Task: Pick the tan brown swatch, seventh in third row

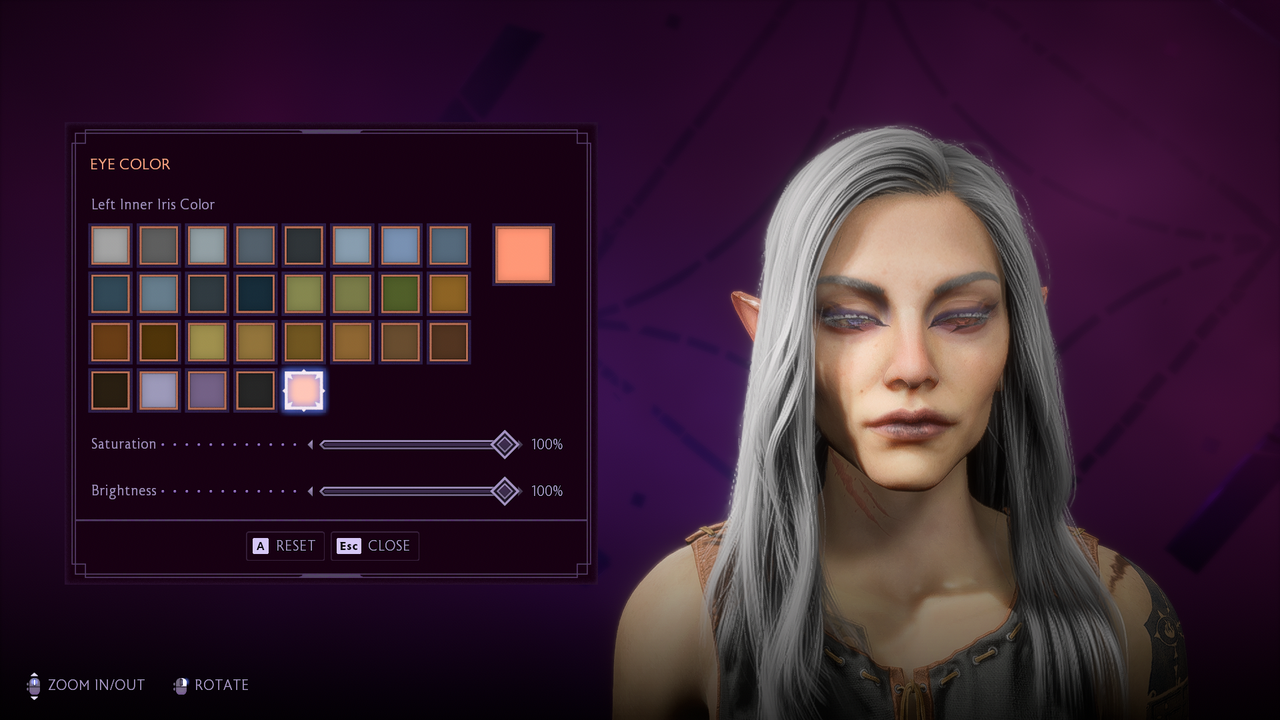Action: pyautogui.click(x=400, y=342)
